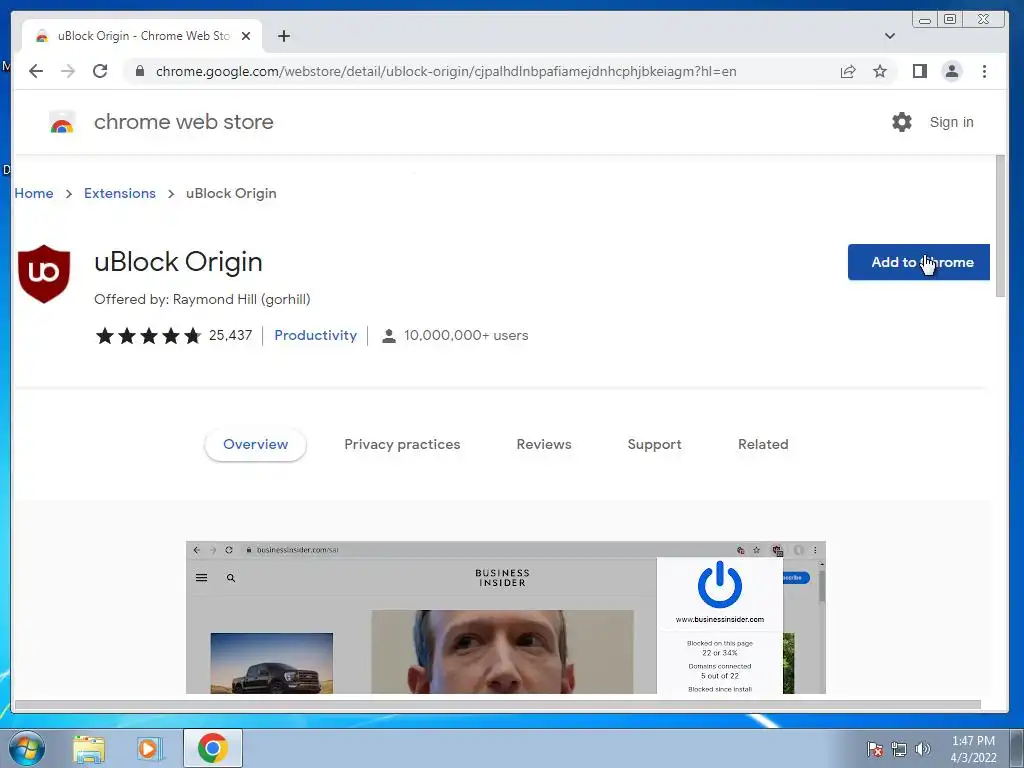
Task: Click the Sign in link
Action: (952, 122)
